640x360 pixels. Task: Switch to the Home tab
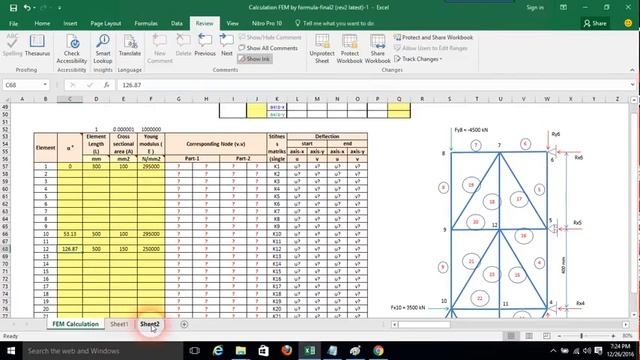[x=42, y=23]
